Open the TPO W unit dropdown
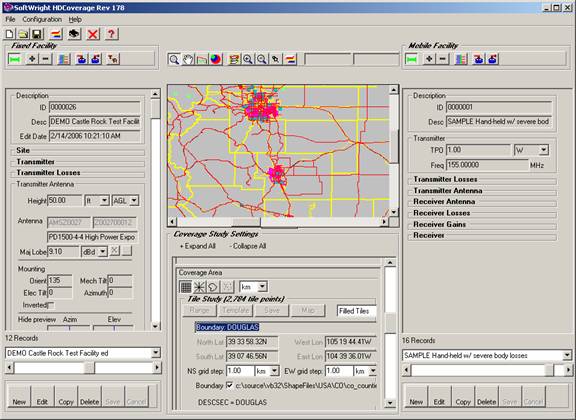This screenshot has width=576, height=420. 544,150
